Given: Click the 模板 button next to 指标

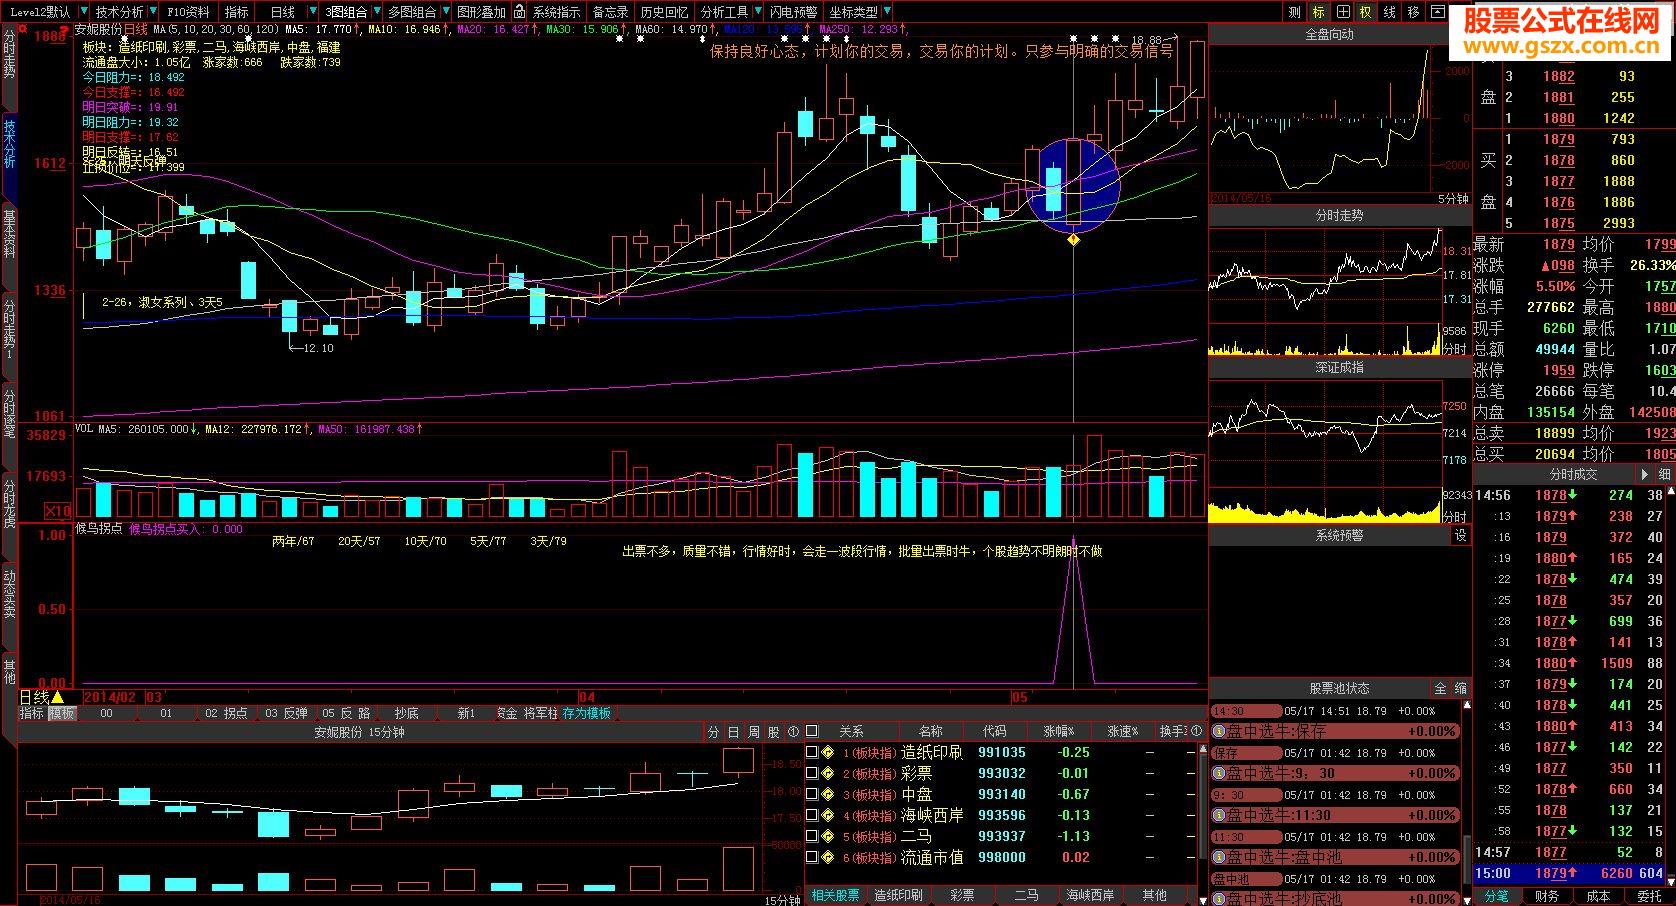Looking at the screenshot, I should point(62,713).
